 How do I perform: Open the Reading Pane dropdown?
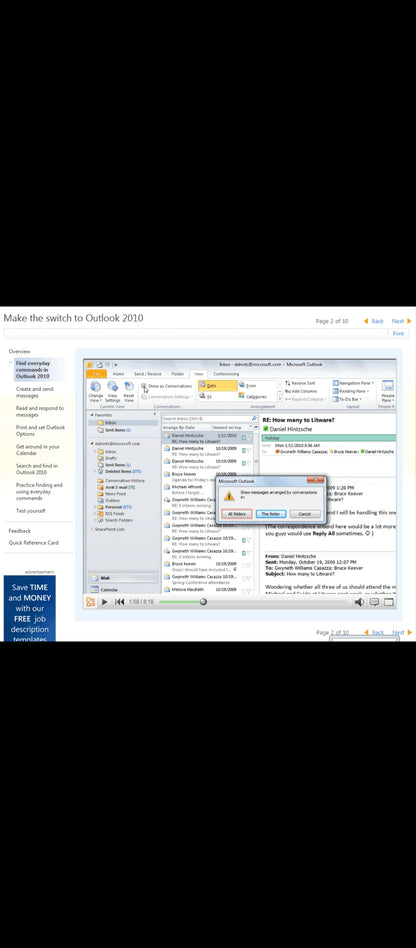point(351,391)
